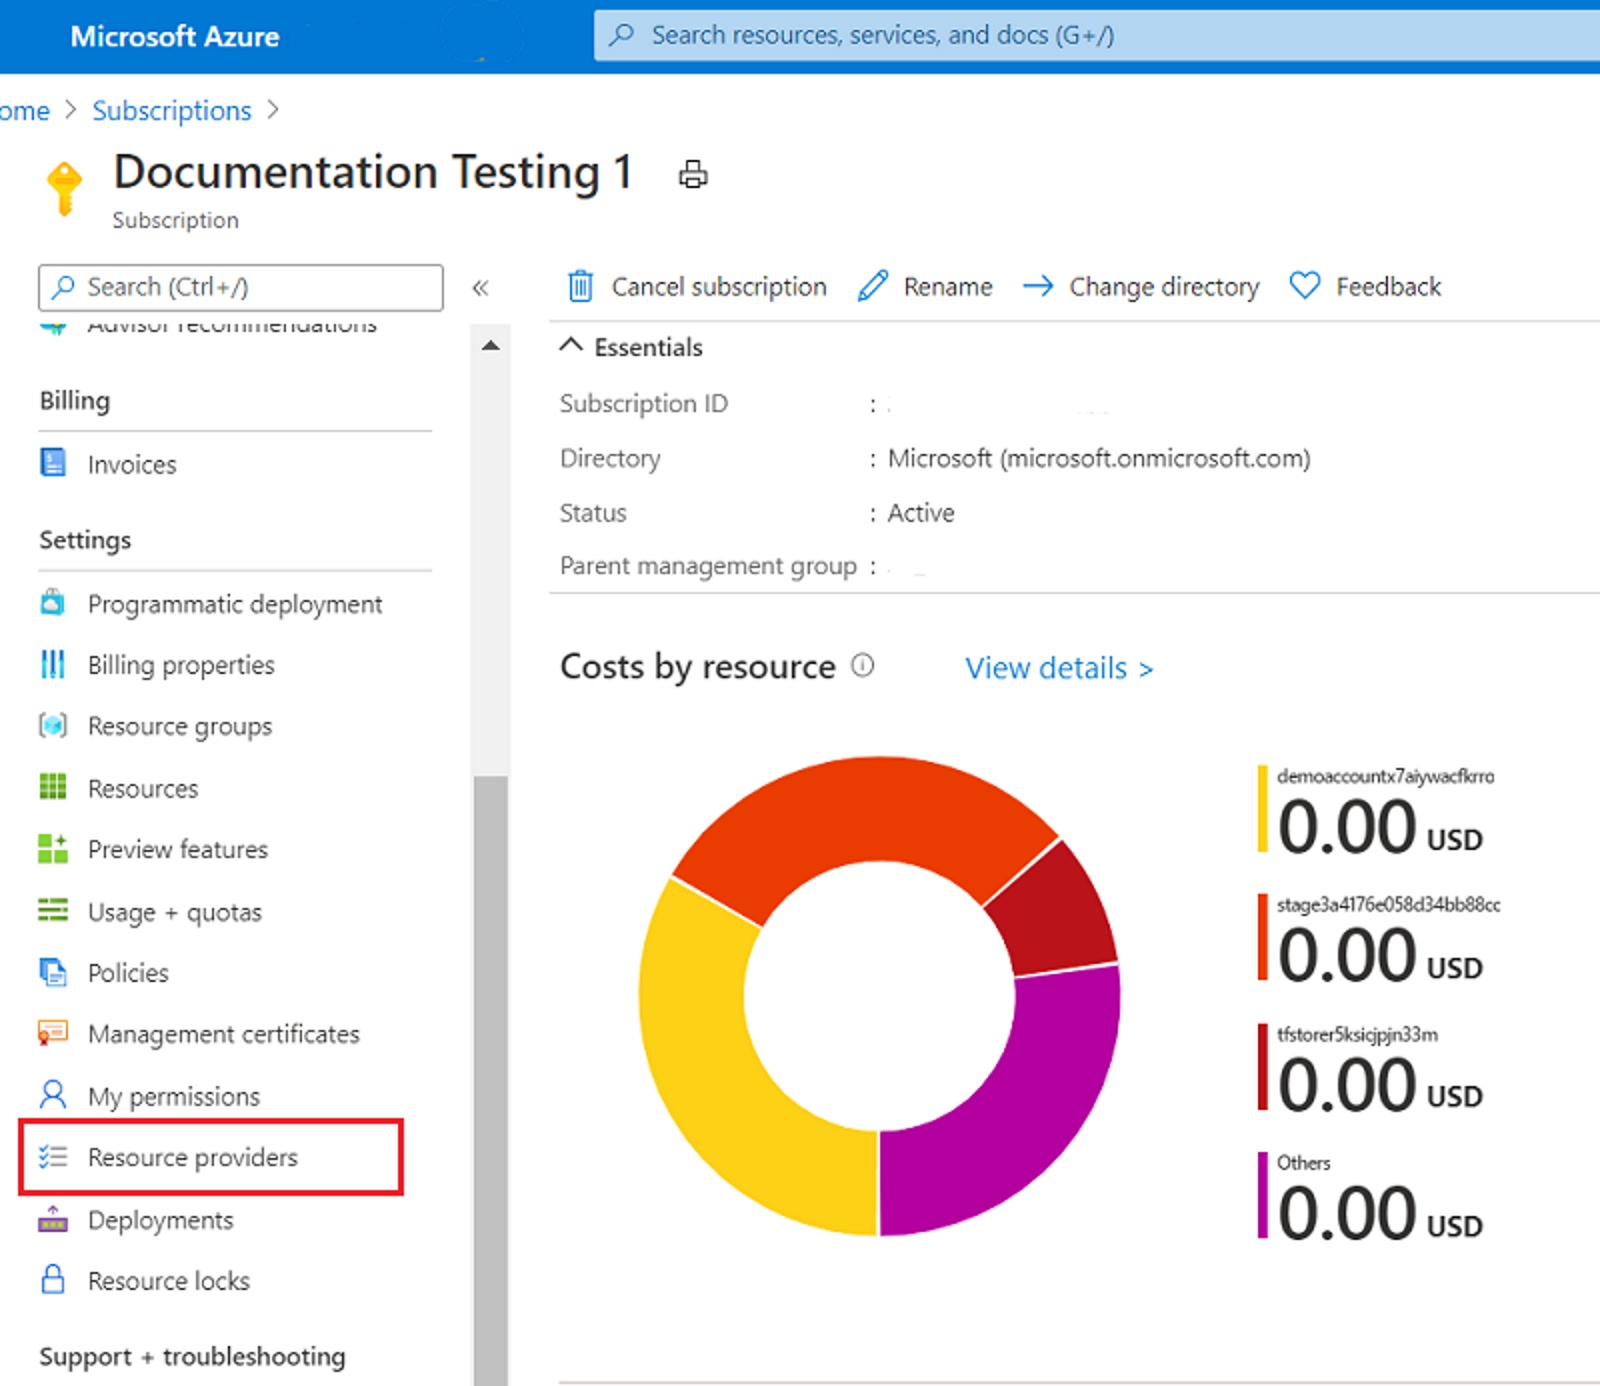Select Preview features in sidebar

(177, 849)
